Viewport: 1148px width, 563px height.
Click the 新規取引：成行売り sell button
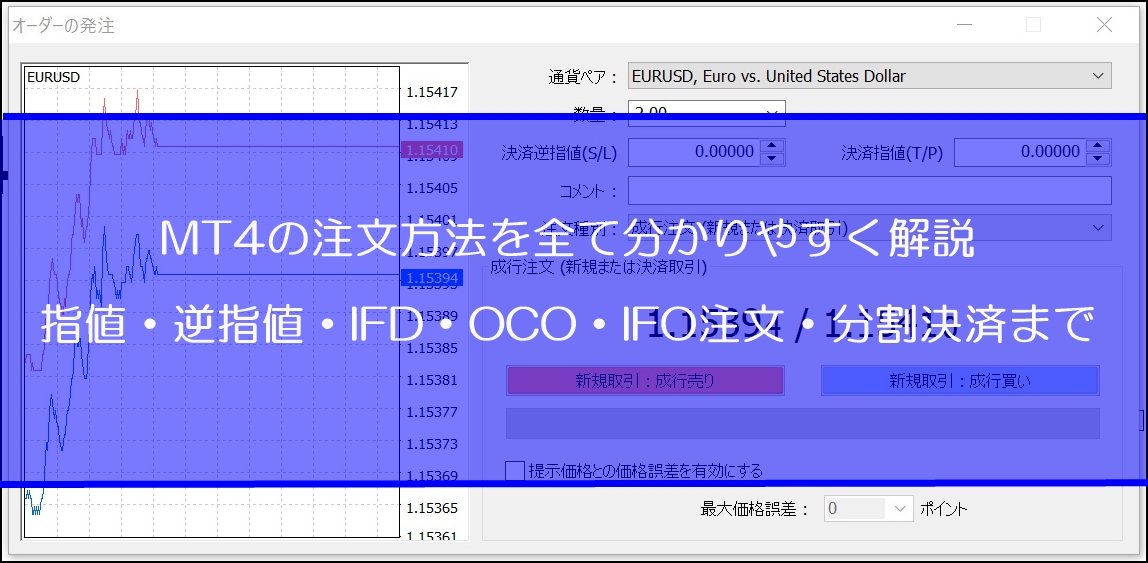click(x=644, y=381)
